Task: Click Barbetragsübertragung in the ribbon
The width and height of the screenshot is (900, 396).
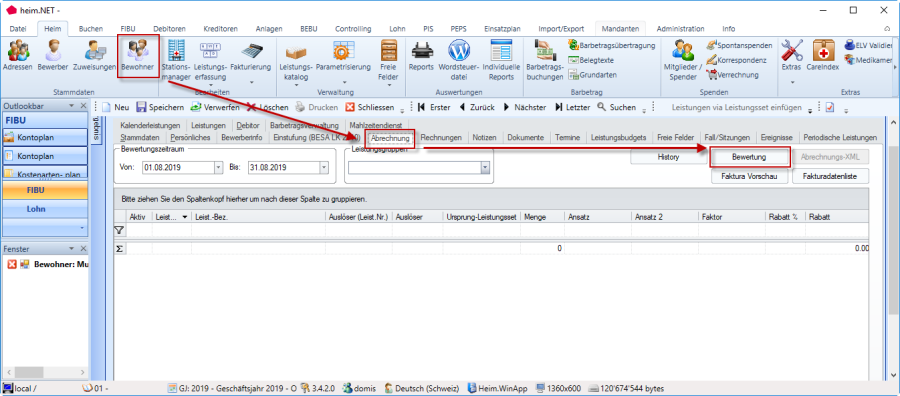Action: [612, 45]
